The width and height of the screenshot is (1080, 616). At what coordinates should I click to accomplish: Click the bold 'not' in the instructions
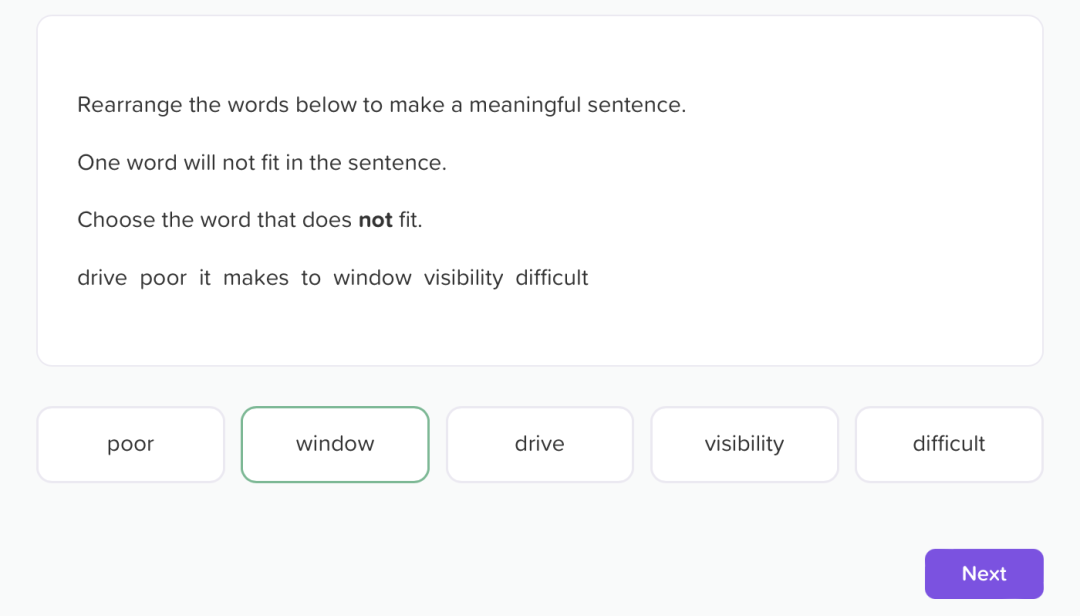pos(375,220)
